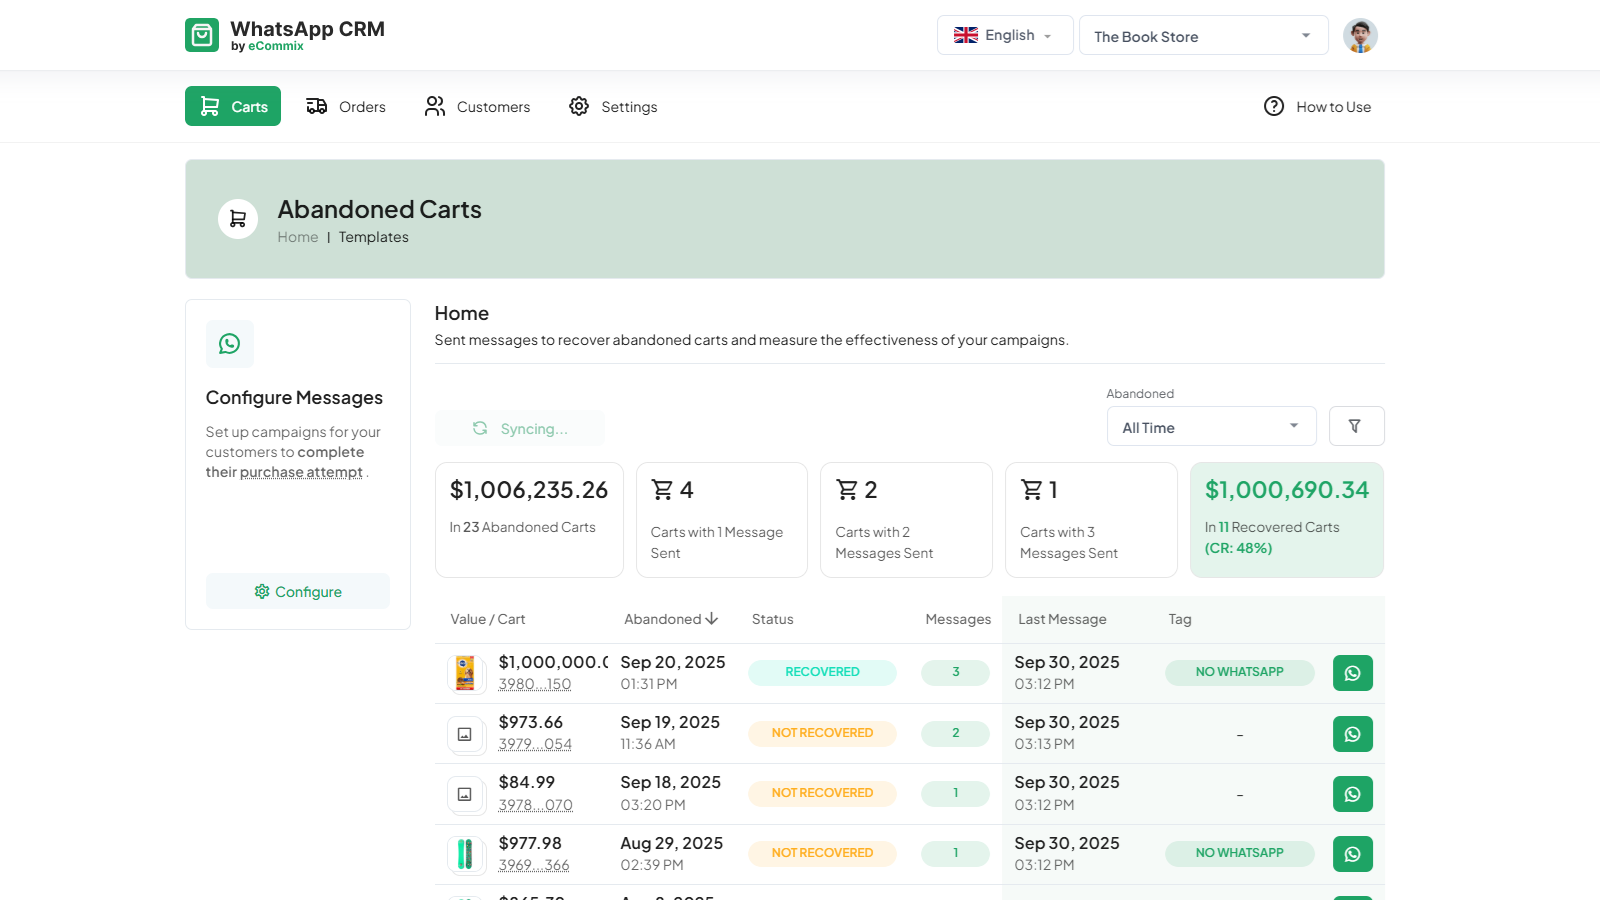Open the All Time abandoned period dropdown
This screenshot has width=1600, height=900.
(1211, 427)
